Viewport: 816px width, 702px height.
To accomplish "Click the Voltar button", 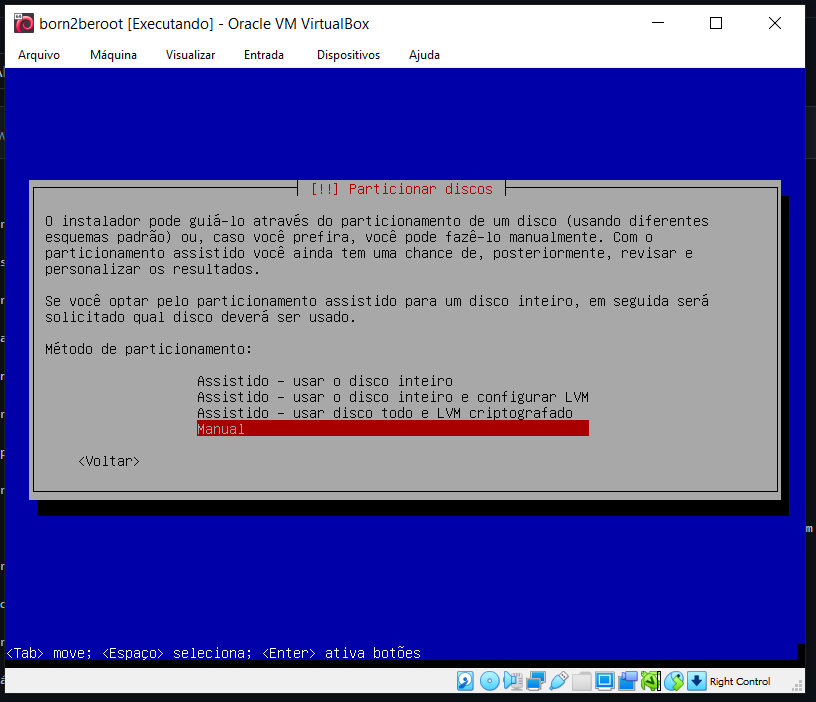I will [109, 462].
